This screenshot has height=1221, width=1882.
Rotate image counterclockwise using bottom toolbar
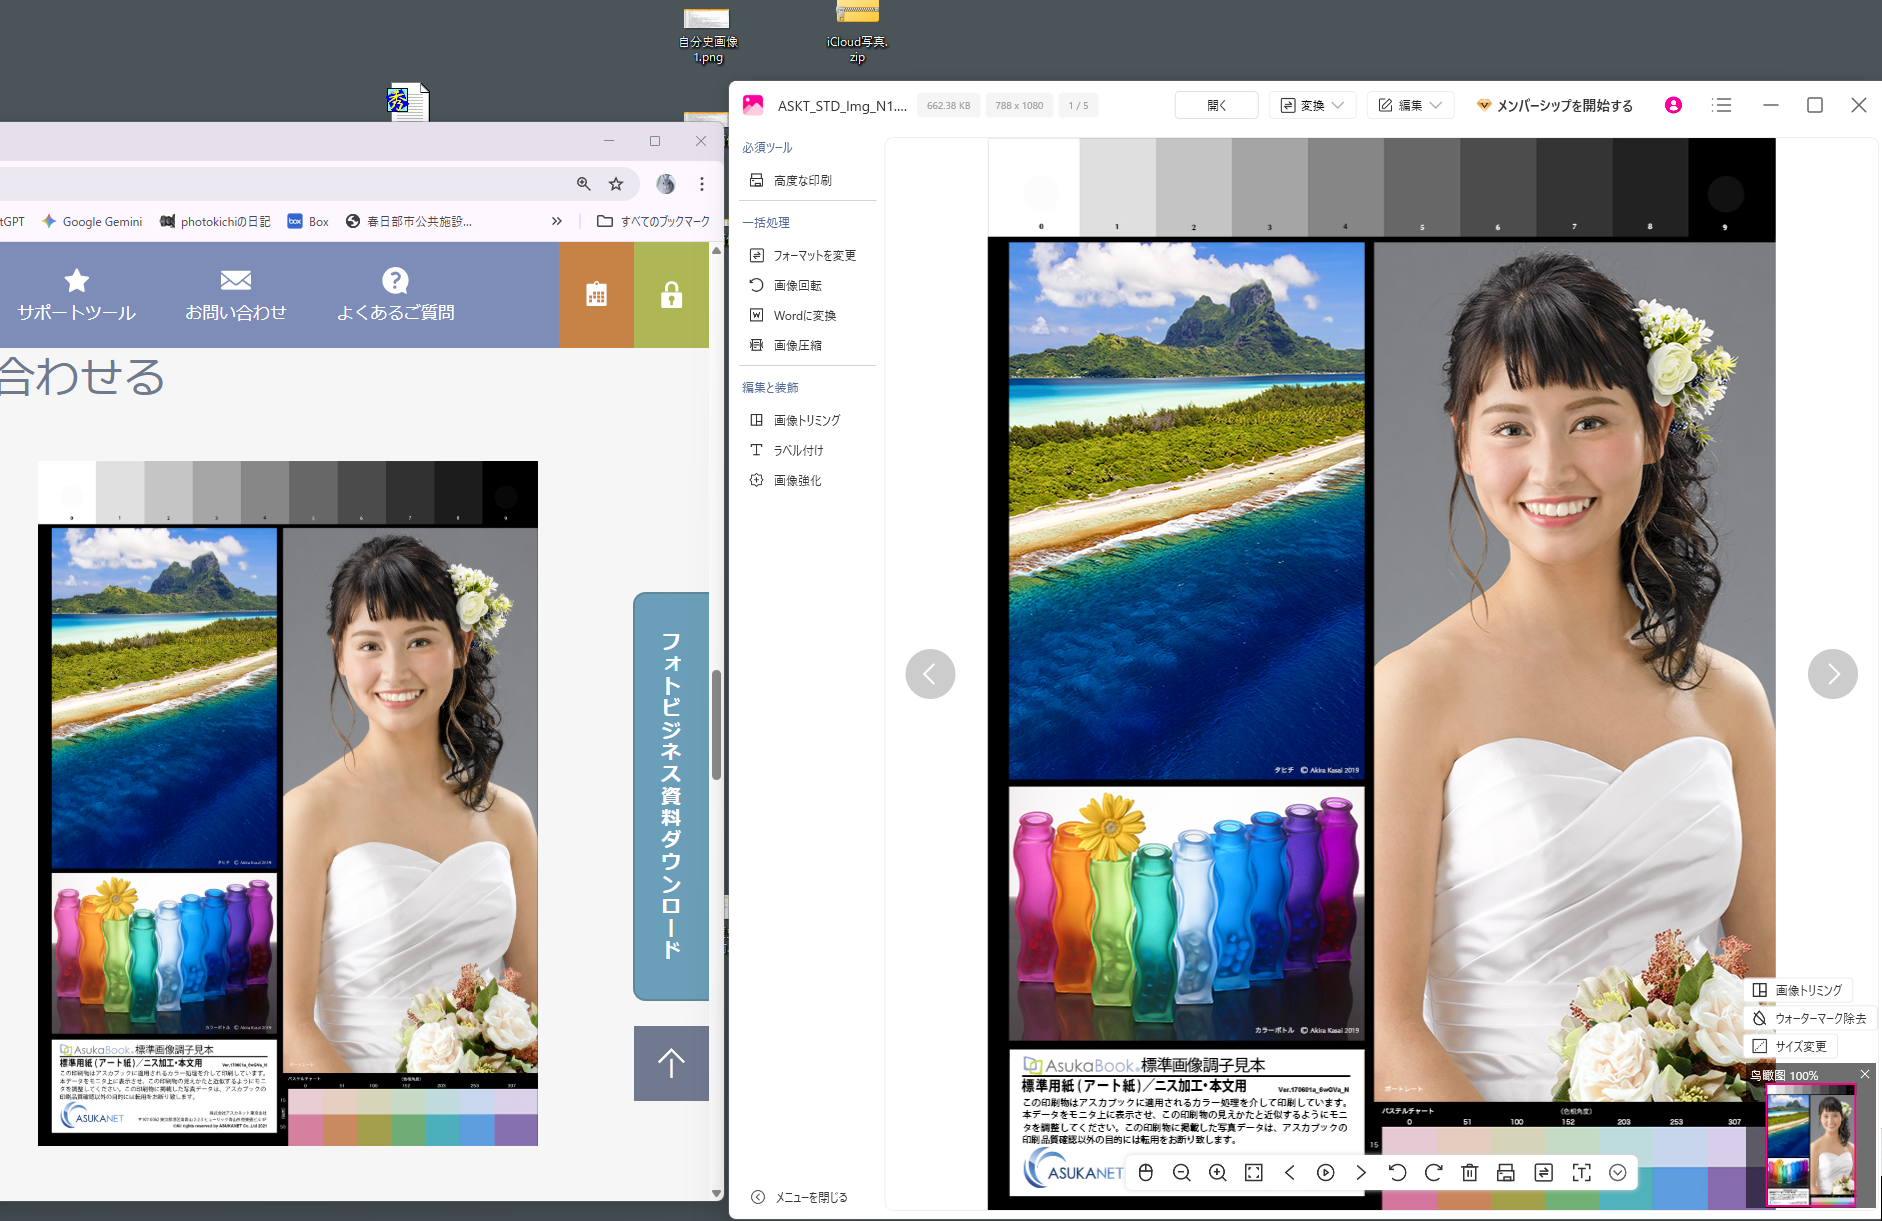click(x=1397, y=1173)
